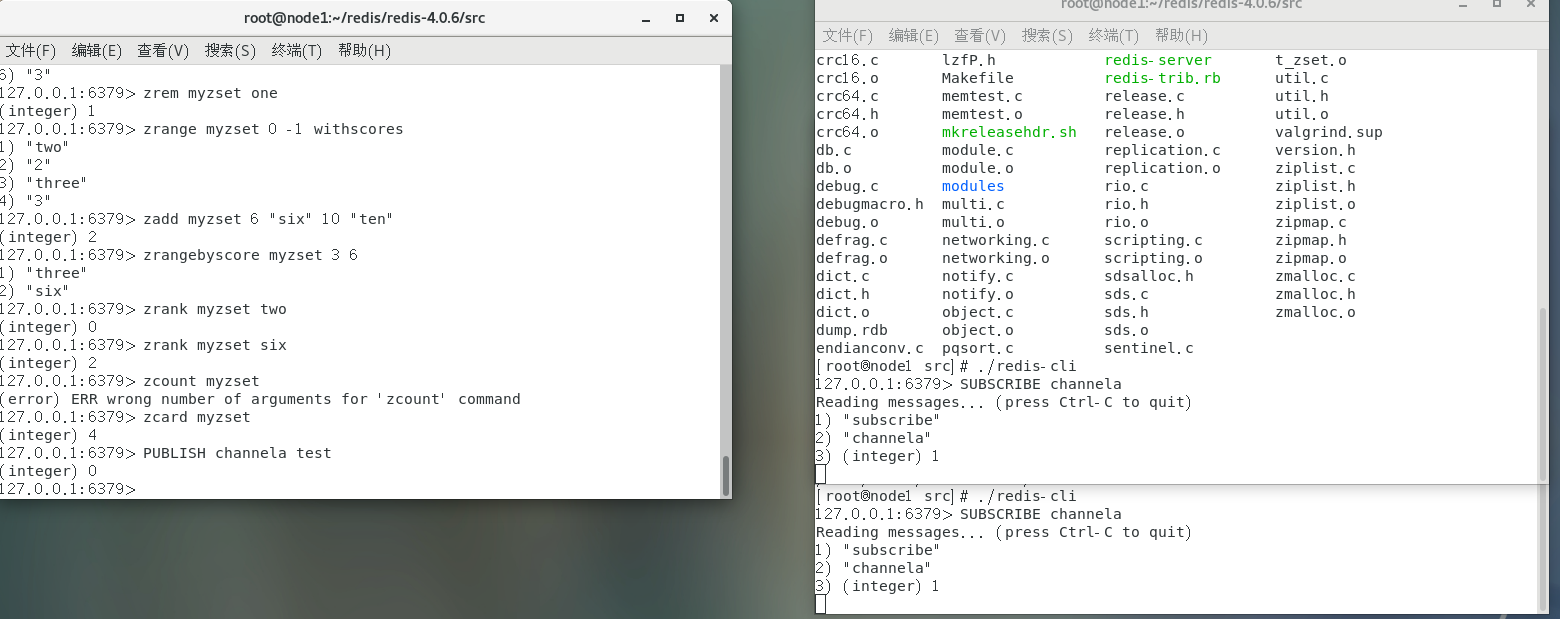This screenshot has width=1560, height=619.
Task: Click Makefile in the file listing
Action: click(x=977, y=78)
